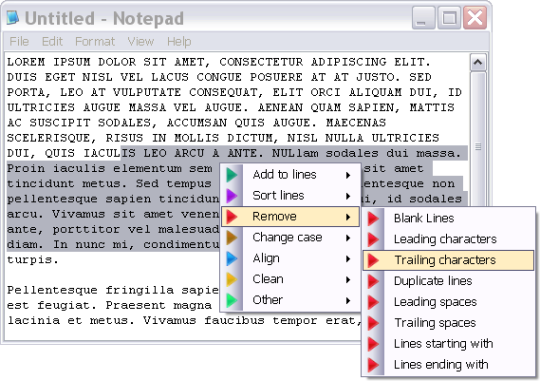Expand the Add to lines submenu arrow

[348, 175]
